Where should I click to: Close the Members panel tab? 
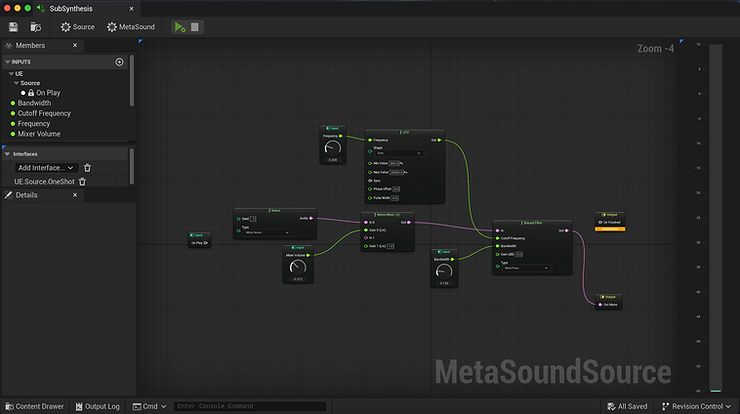[75, 45]
